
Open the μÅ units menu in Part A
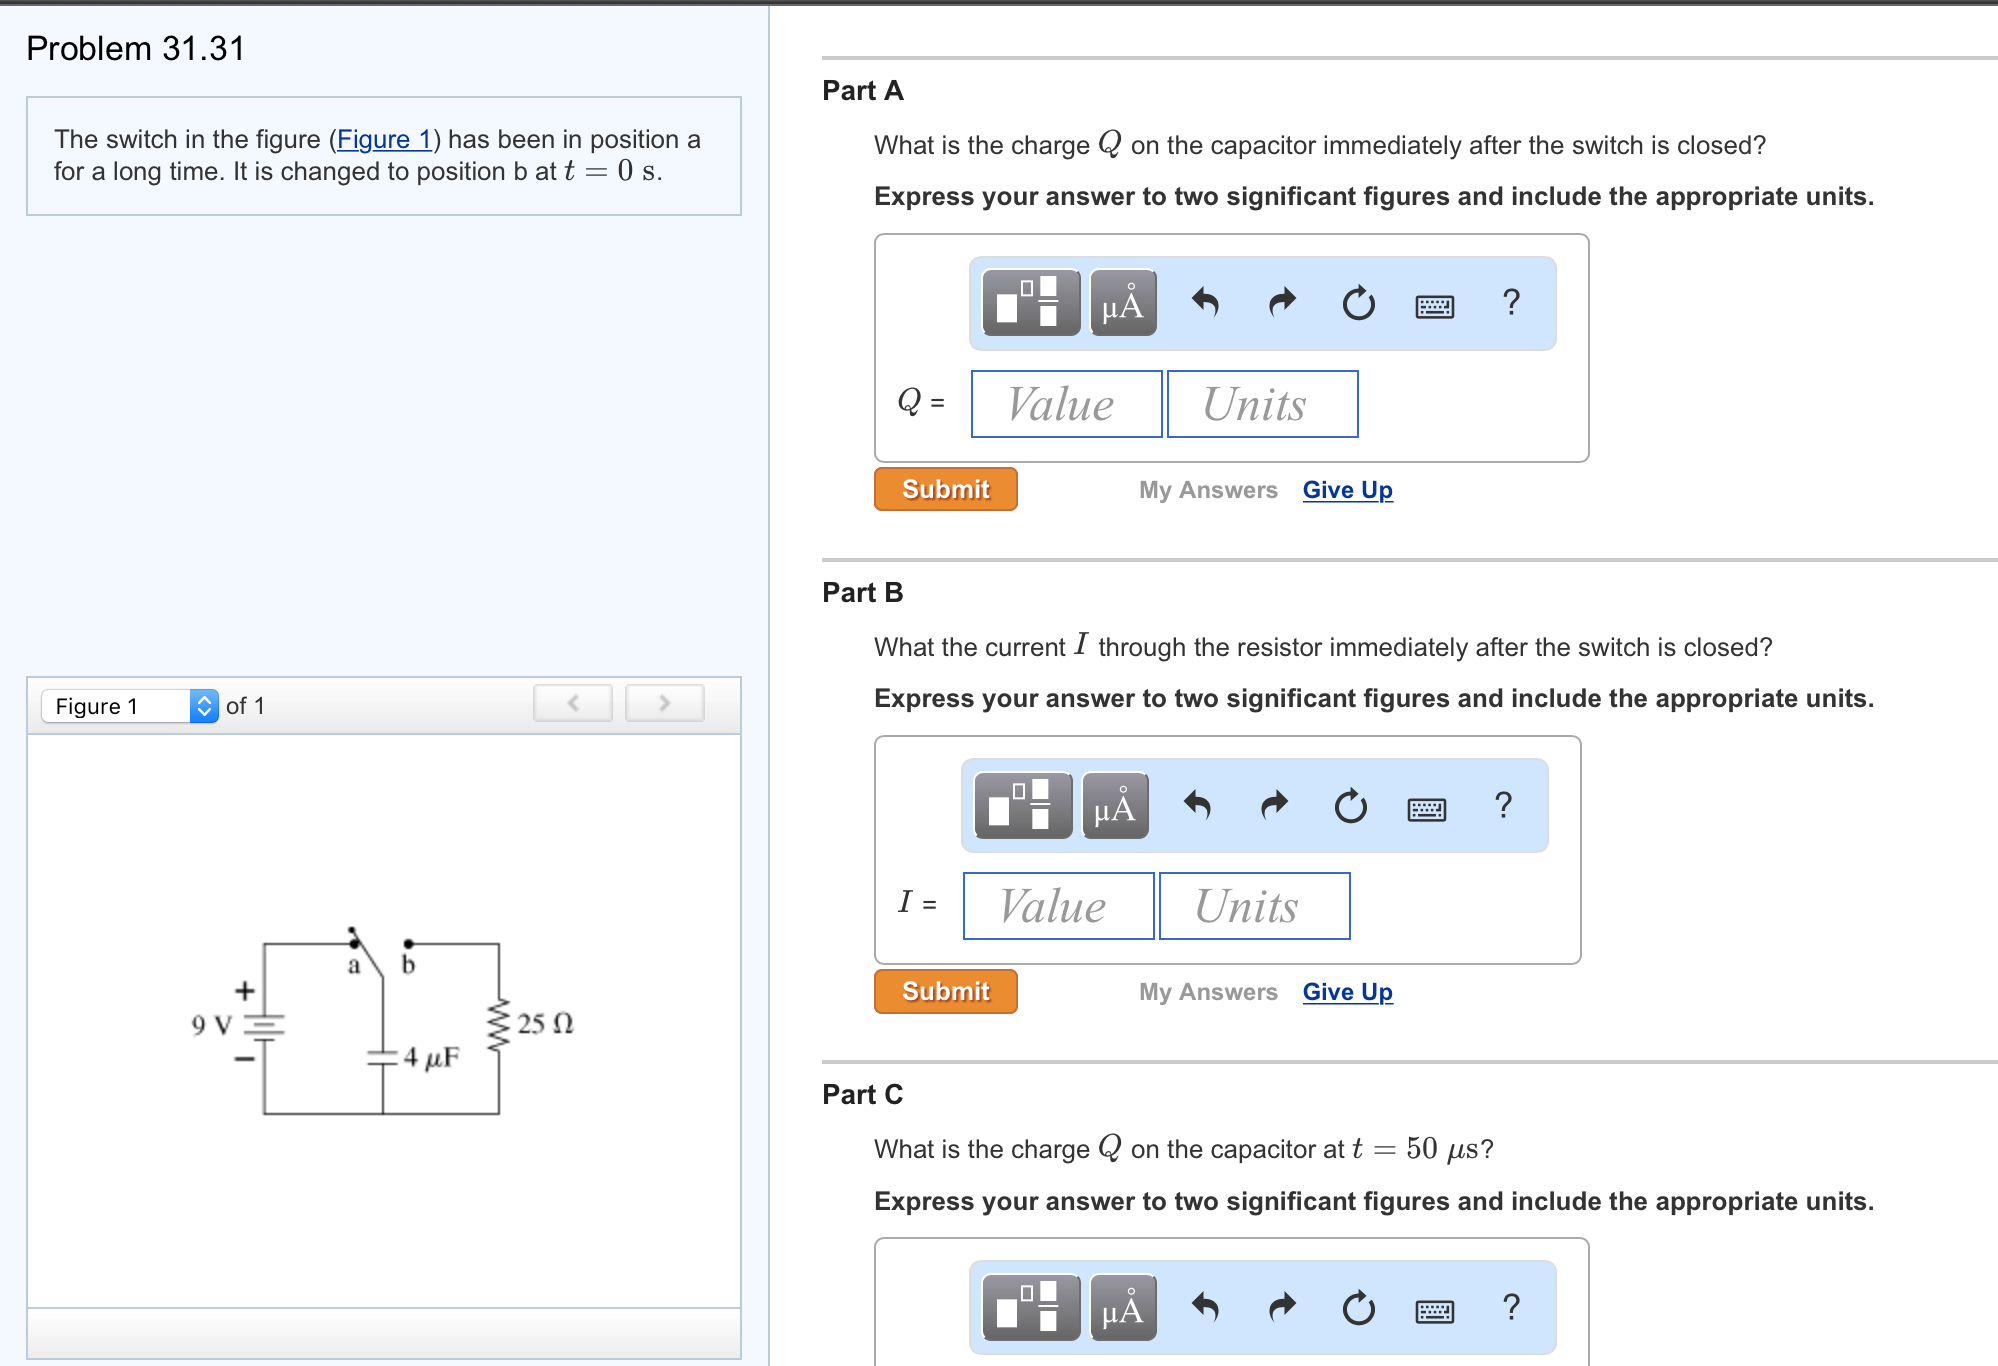[1122, 303]
